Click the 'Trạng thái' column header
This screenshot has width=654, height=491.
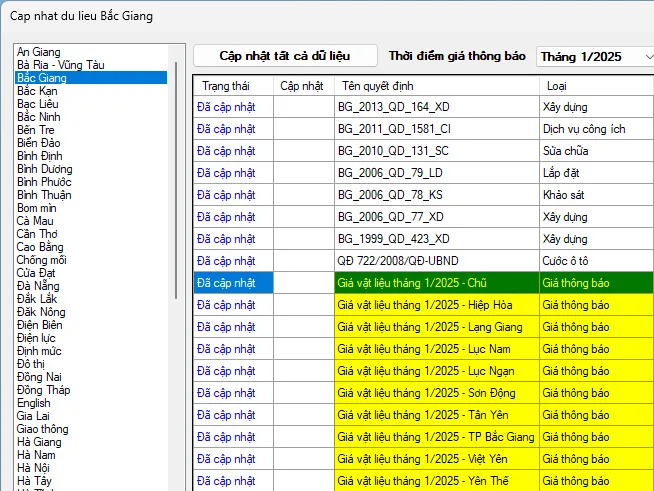[x=229, y=85]
